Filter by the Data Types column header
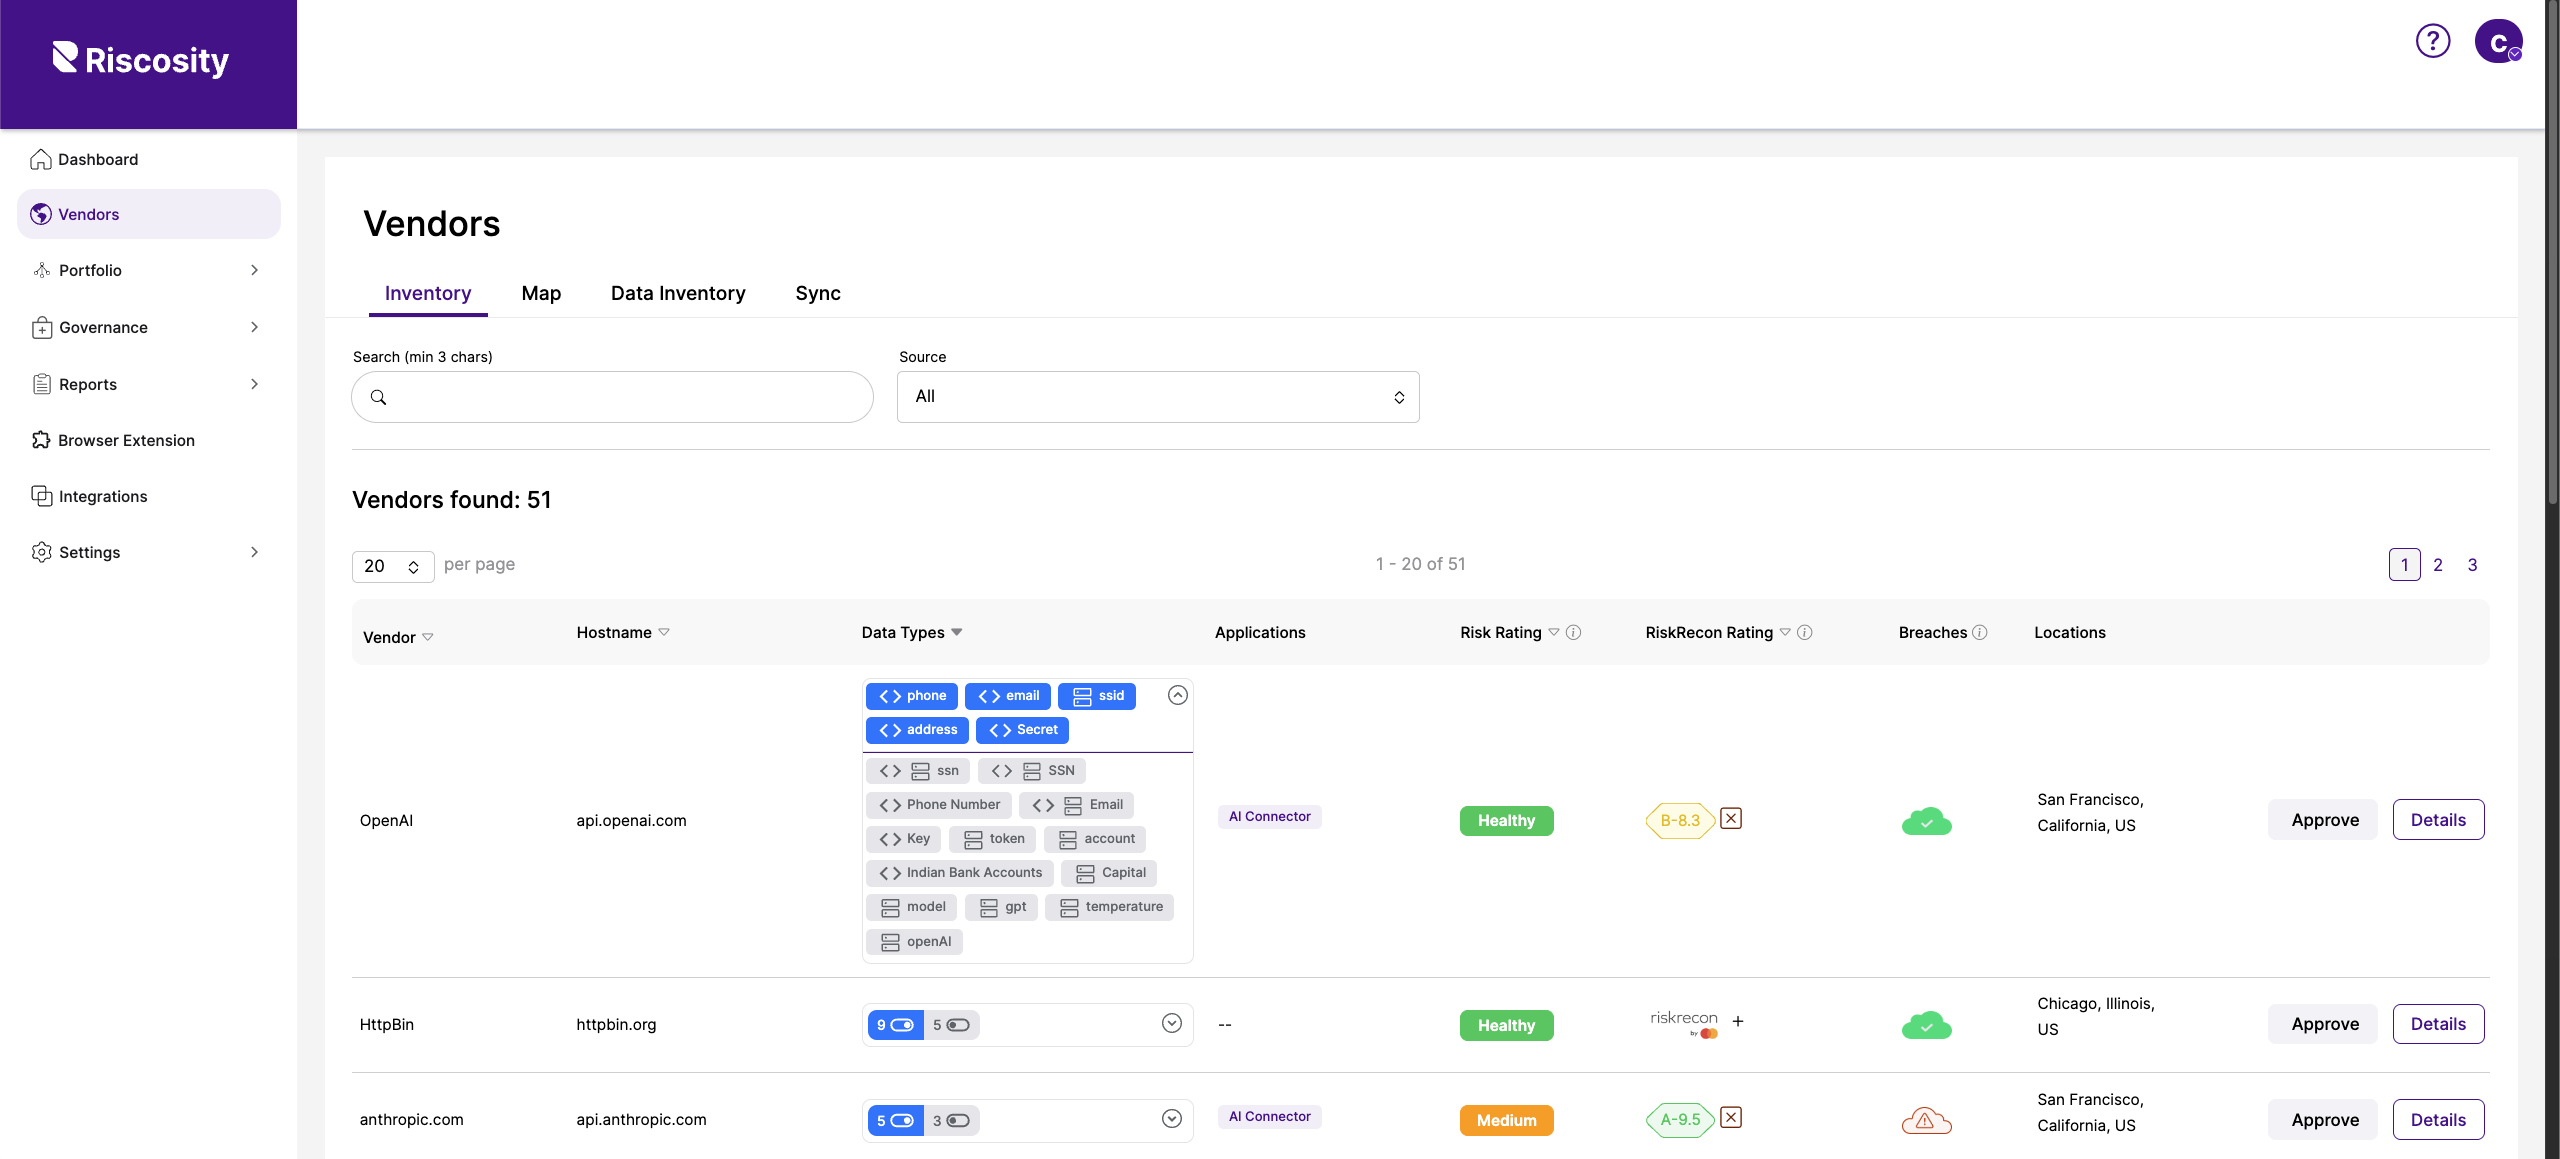Viewport: 2560px width, 1159px height. pos(912,632)
